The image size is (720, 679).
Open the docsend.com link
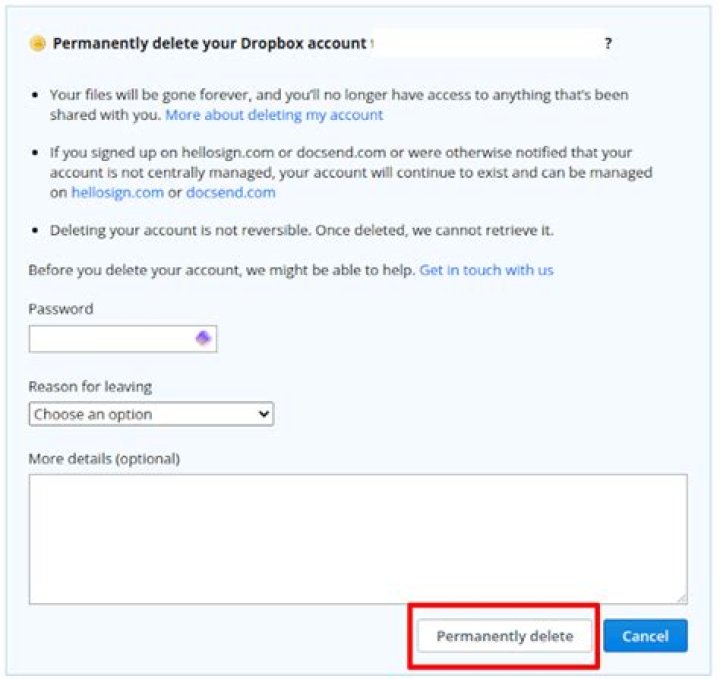pyautogui.click(x=230, y=192)
